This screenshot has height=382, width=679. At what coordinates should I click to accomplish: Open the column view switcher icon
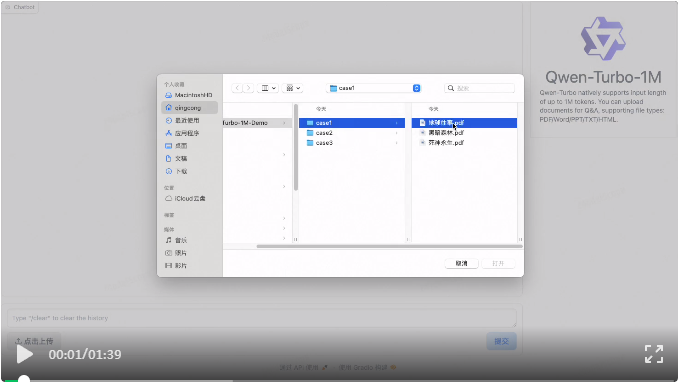click(x=268, y=88)
